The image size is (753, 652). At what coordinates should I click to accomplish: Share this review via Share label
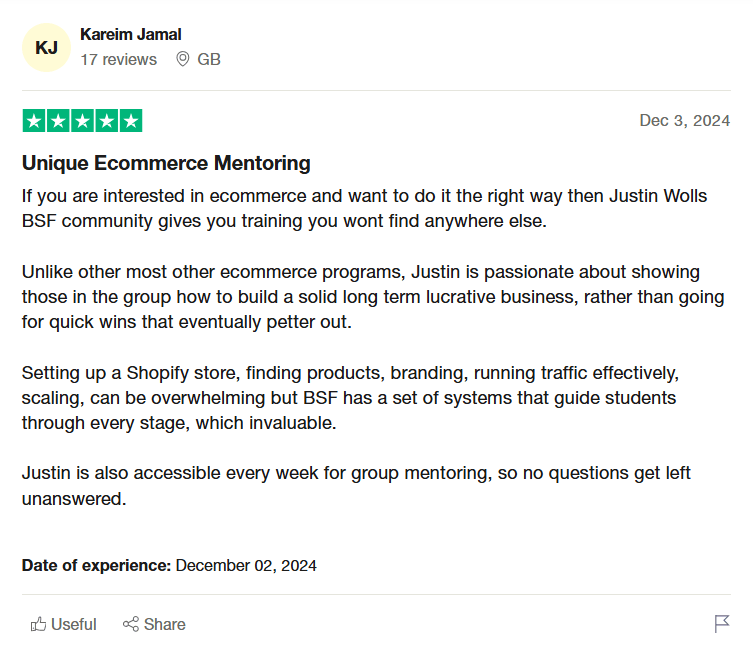coord(165,624)
